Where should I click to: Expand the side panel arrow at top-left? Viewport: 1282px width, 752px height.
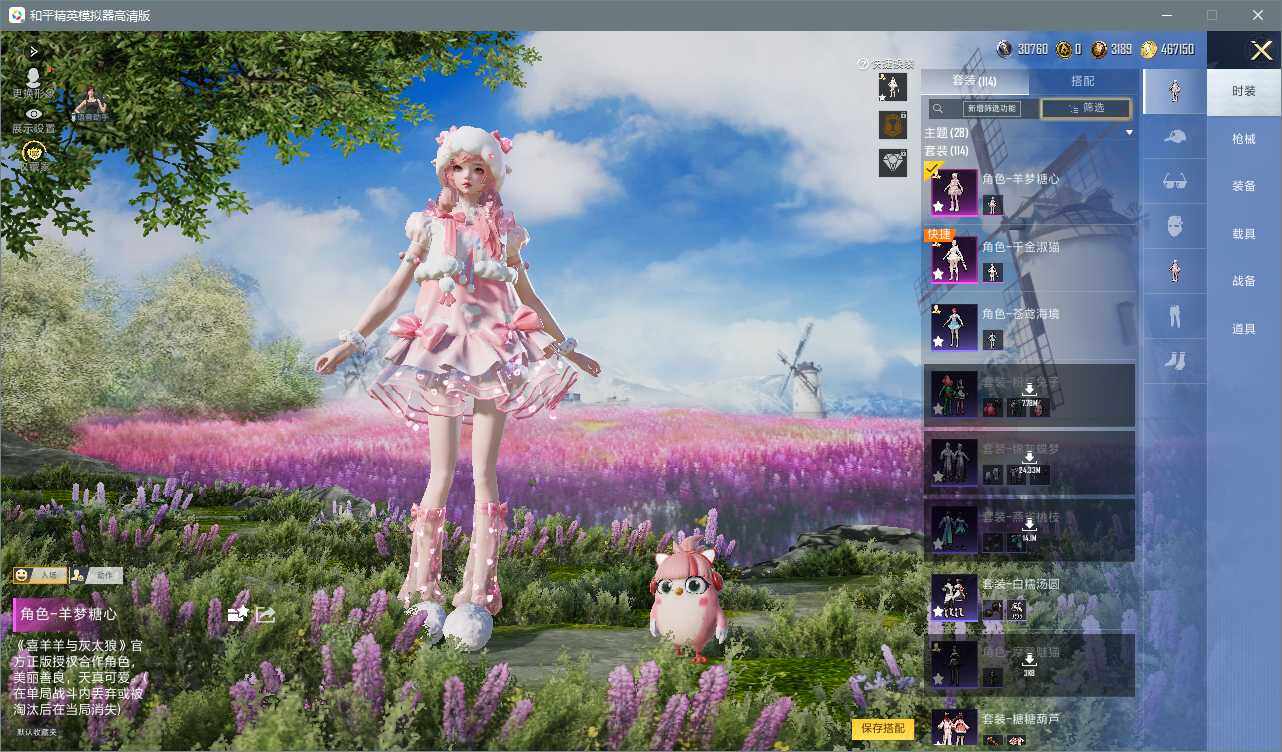point(33,50)
